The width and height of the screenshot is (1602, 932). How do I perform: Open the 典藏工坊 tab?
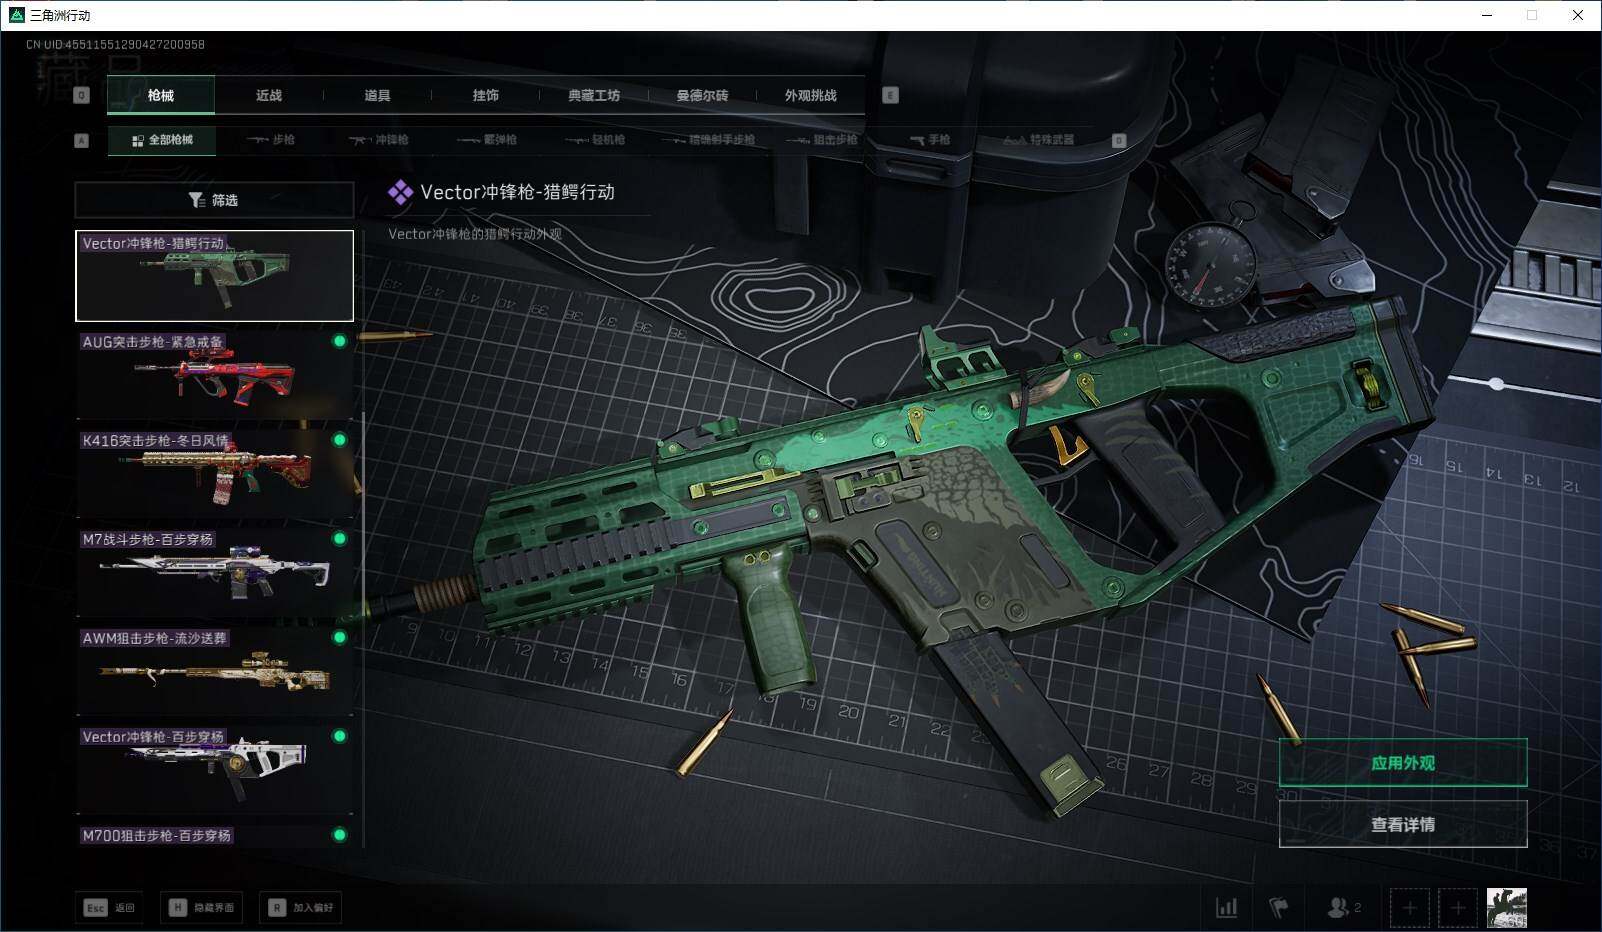click(x=594, y=95)
